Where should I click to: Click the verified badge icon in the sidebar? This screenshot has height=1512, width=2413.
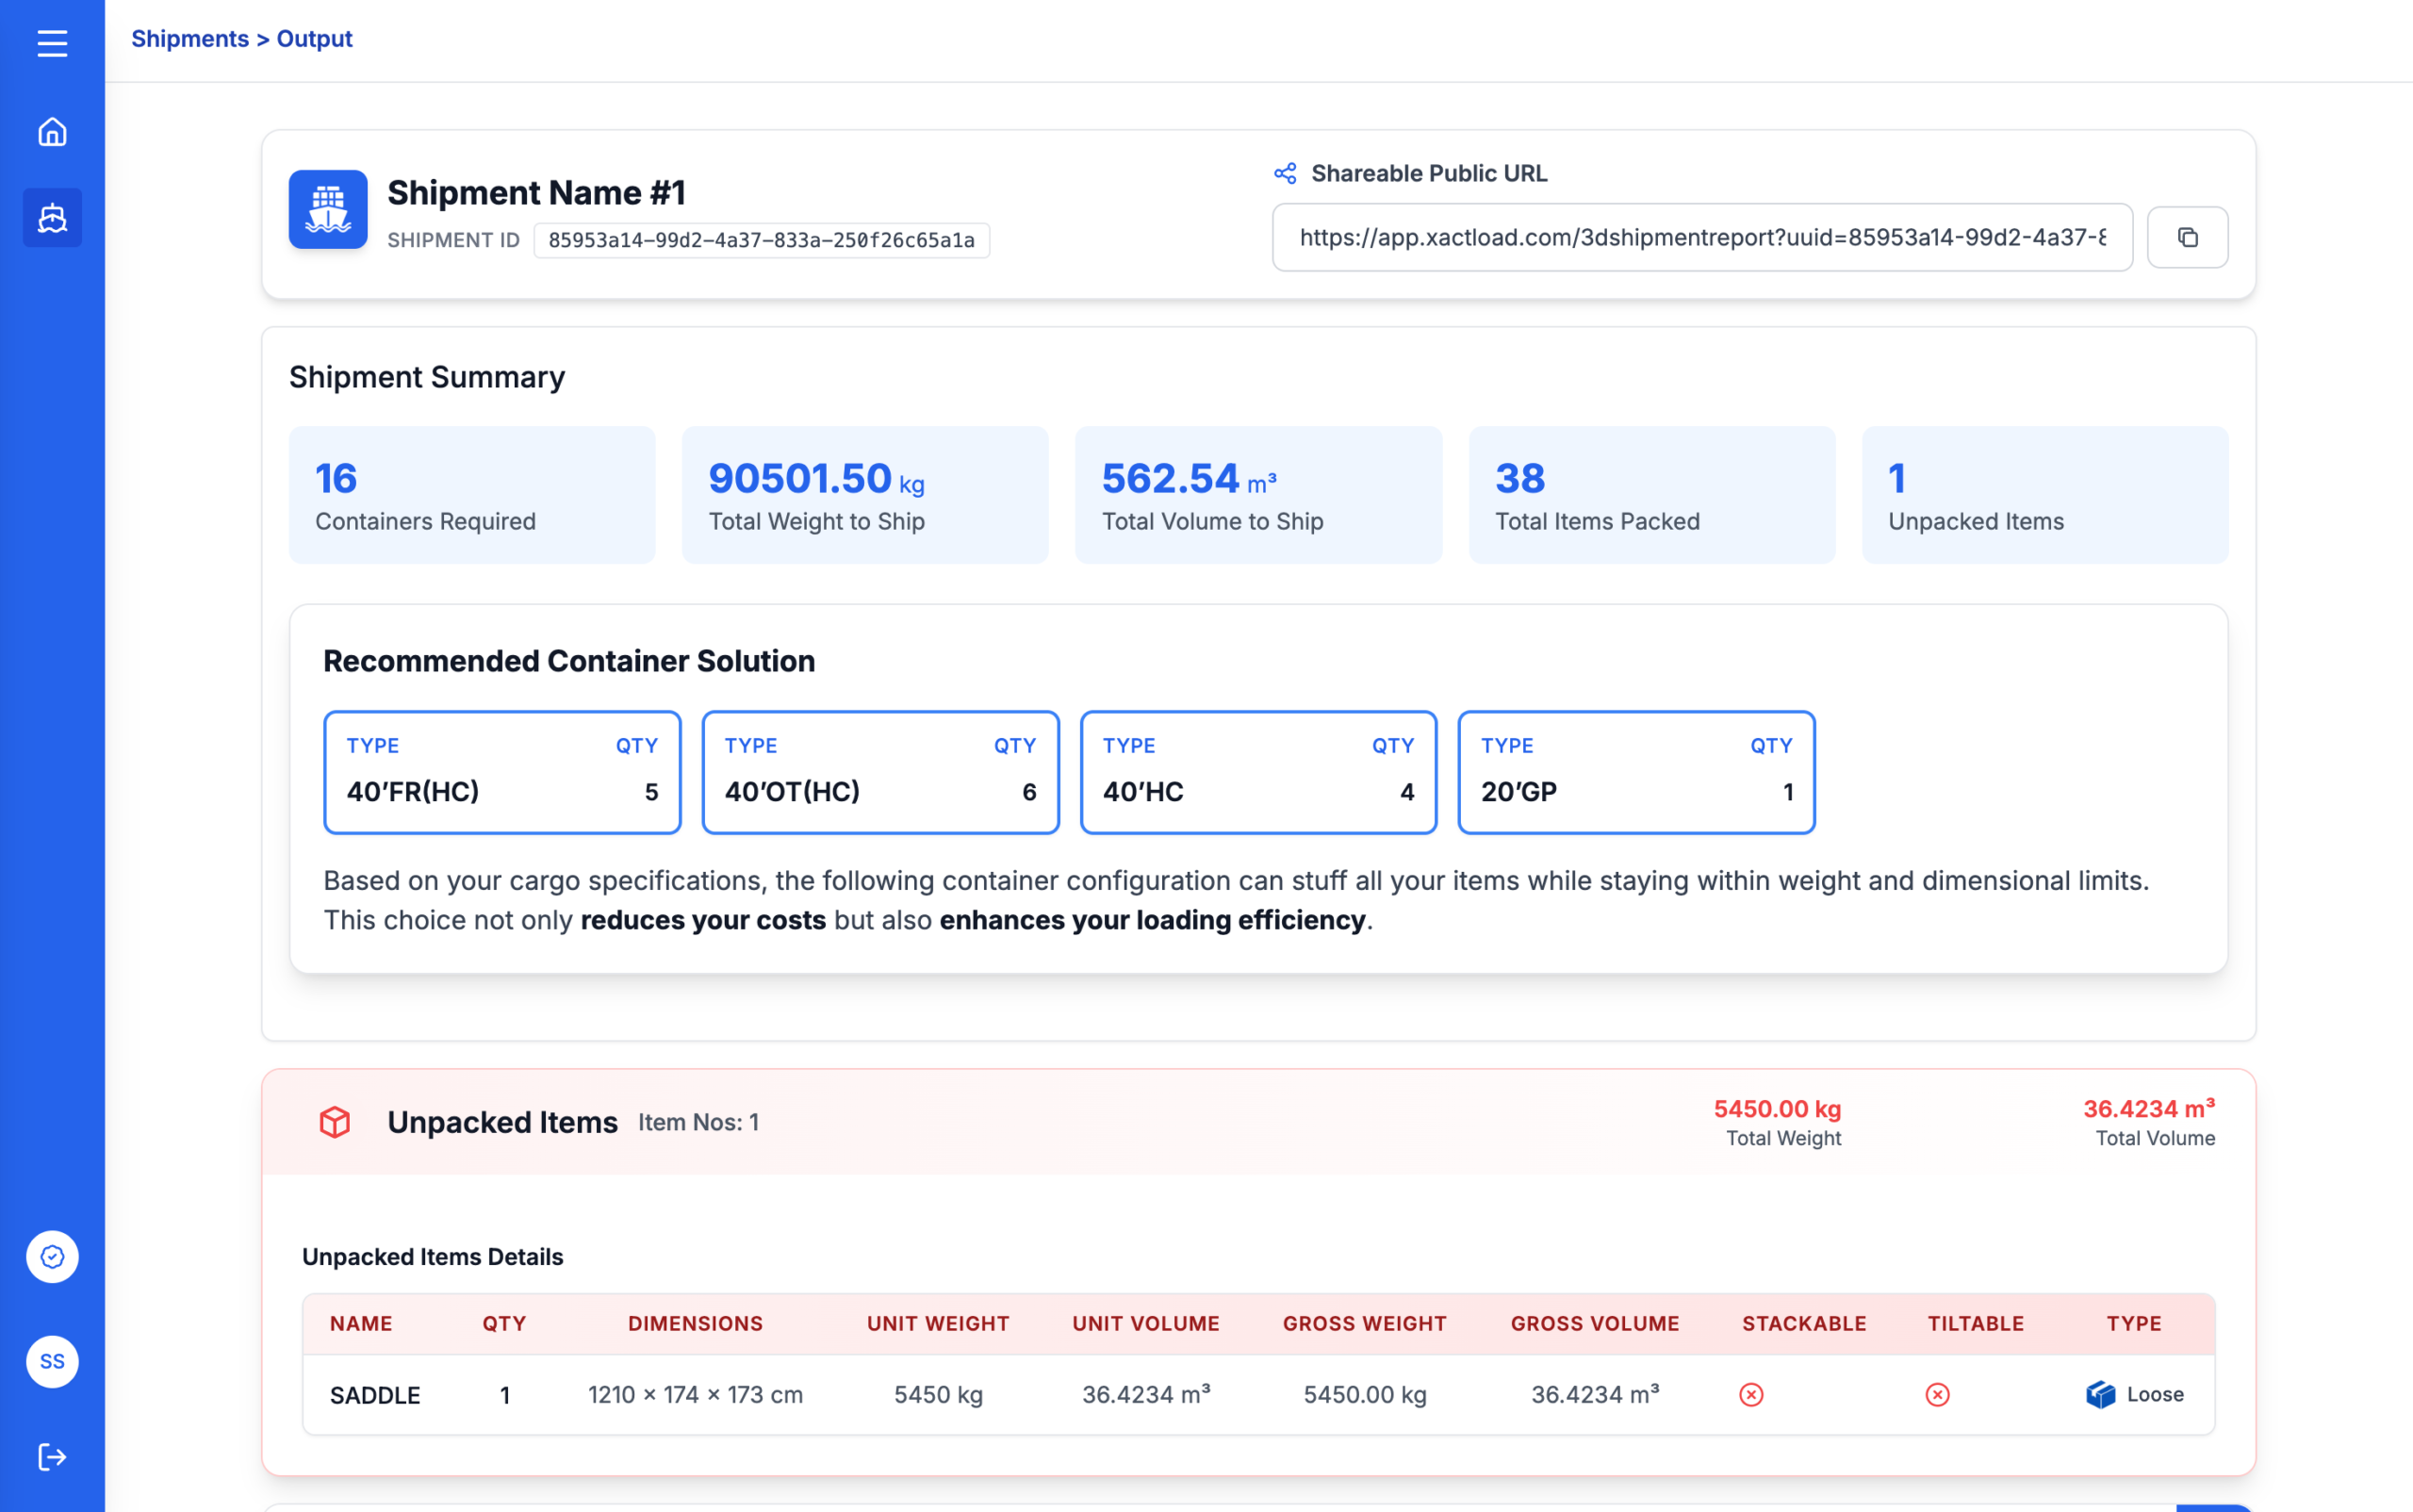coord(52,1256)
